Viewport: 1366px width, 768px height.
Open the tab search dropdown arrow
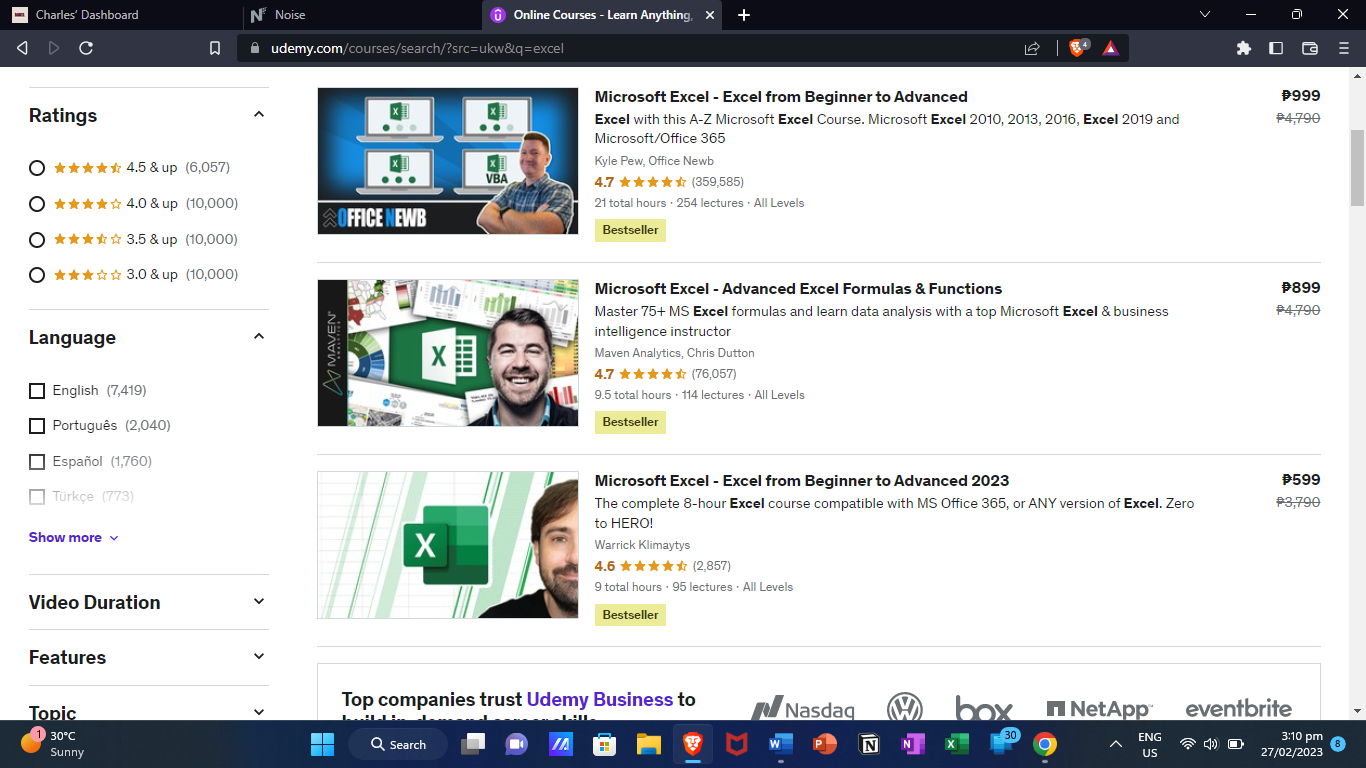coord(1205,15)
